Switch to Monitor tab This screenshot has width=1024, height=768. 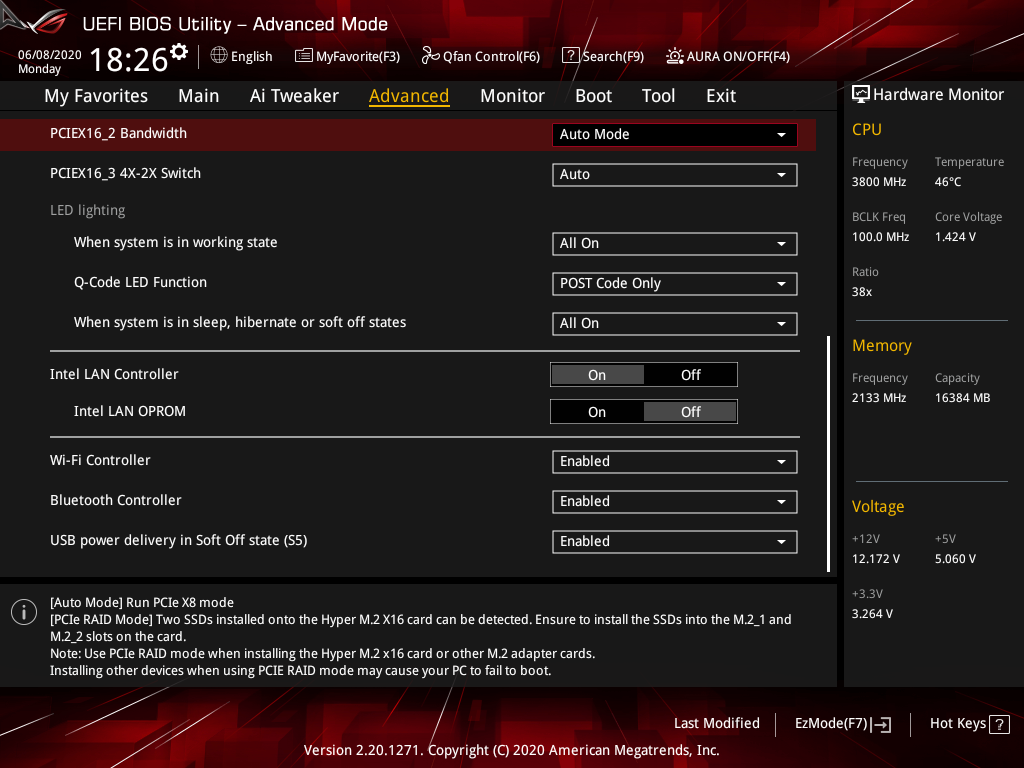pyautogui.click(x=512, y=96)
